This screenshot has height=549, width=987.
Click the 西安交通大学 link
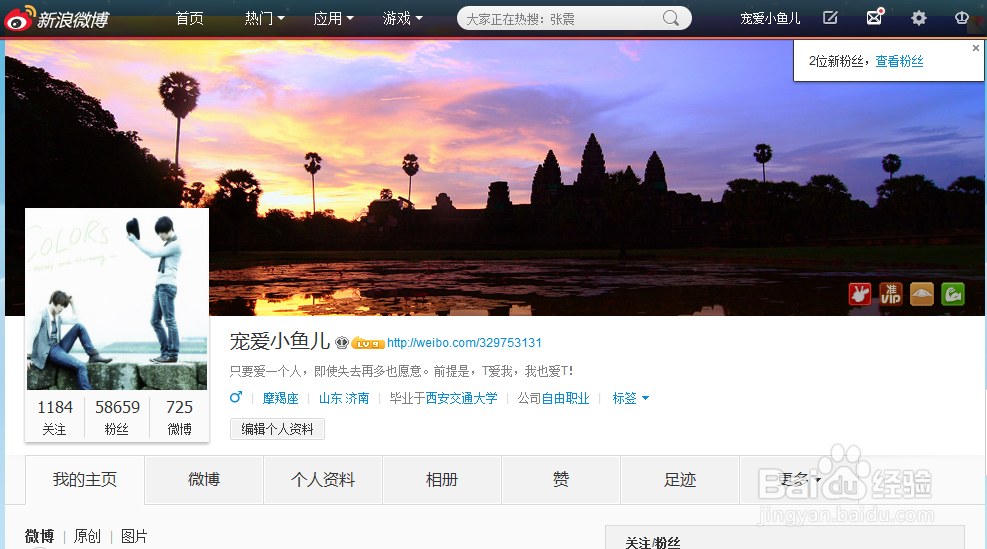point(461,398)
